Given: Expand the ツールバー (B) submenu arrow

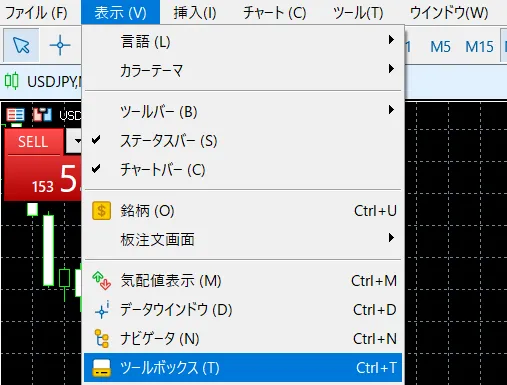Looking at the screenshot, I should coord(391,110).
